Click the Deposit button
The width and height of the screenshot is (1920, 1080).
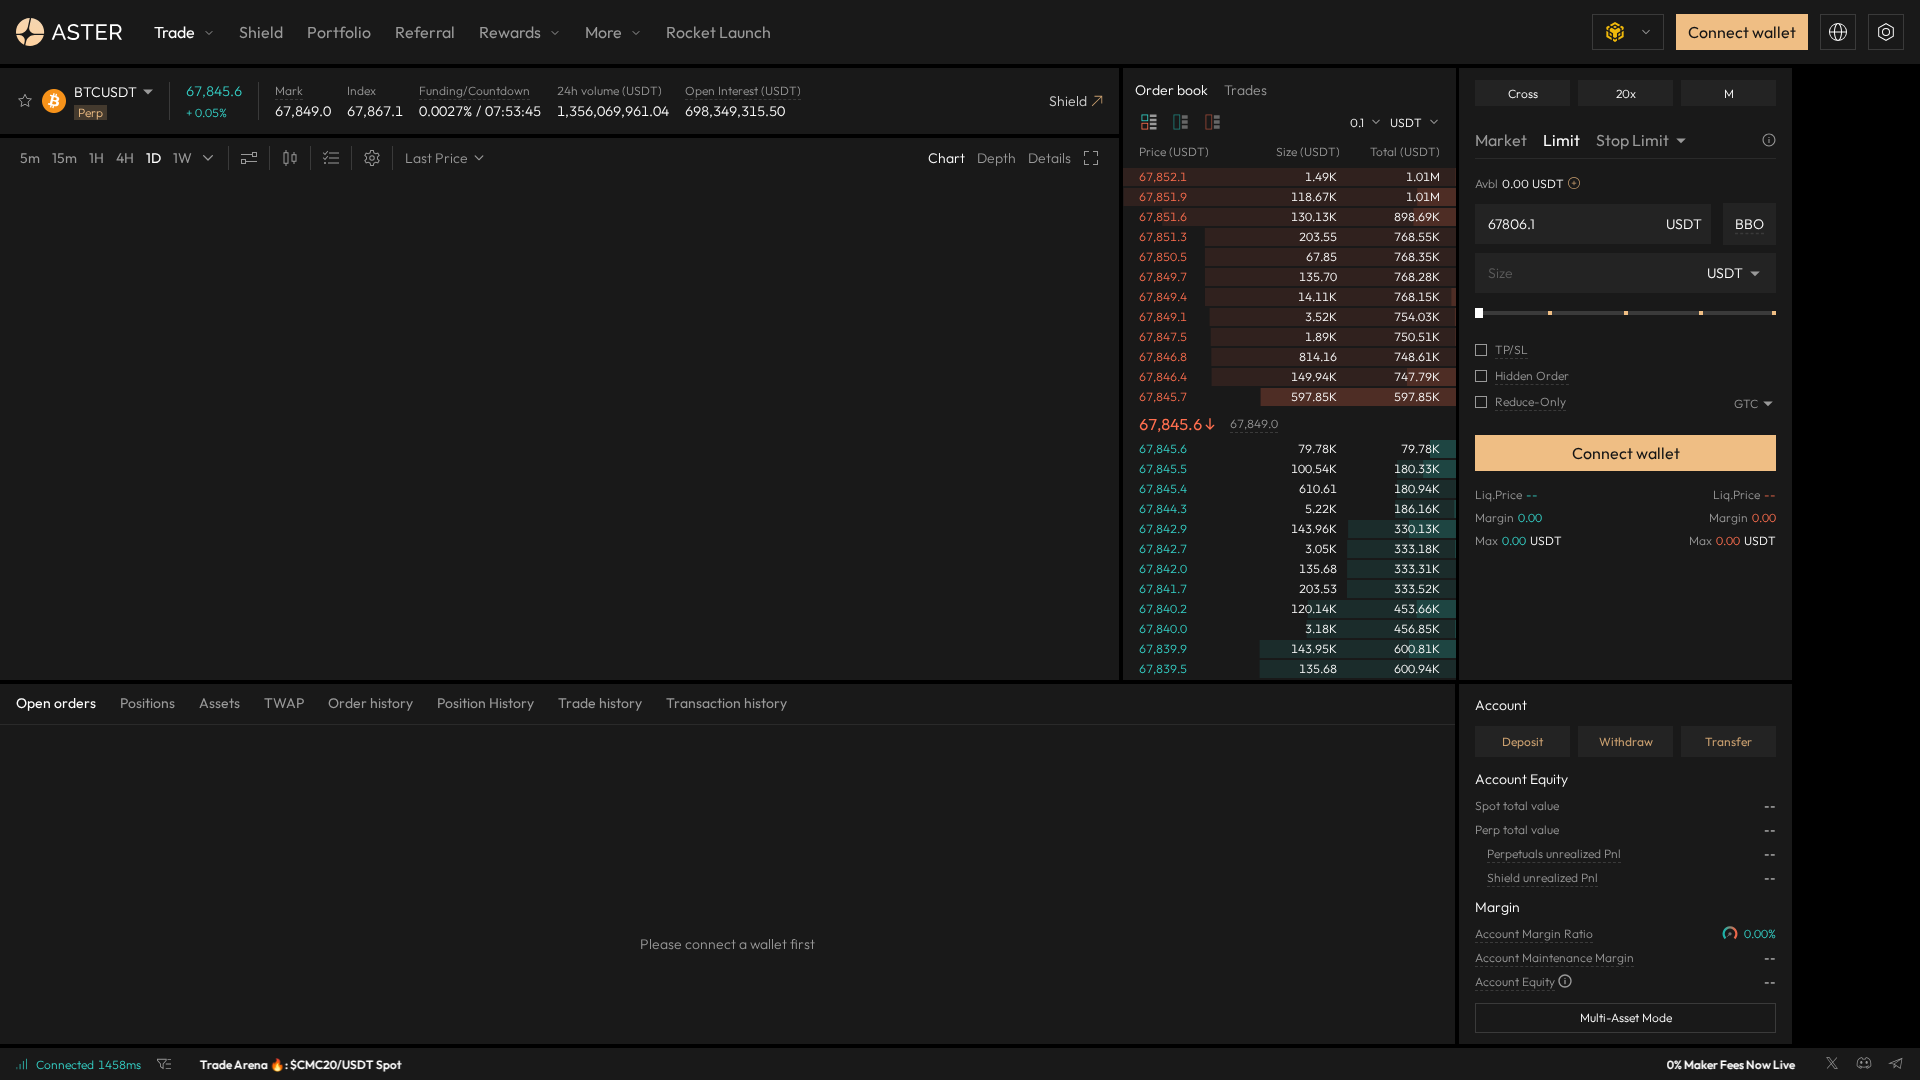pos(1522,741)
